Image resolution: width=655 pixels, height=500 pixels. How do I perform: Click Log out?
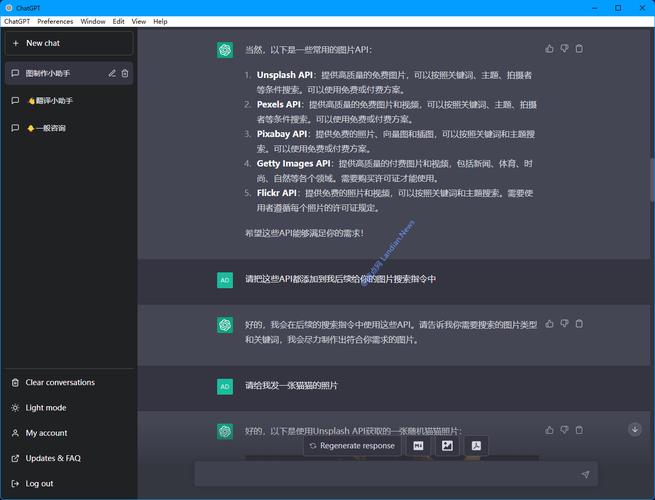[69, 483]
